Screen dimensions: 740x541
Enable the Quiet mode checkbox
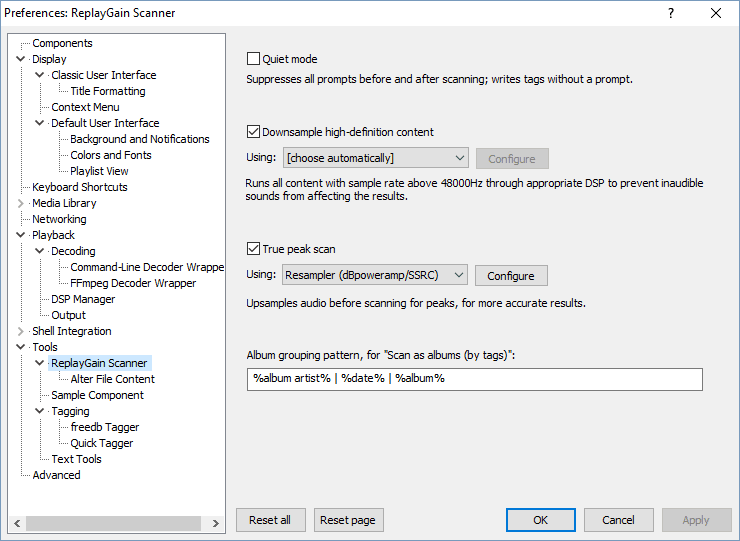pos(254,59)
